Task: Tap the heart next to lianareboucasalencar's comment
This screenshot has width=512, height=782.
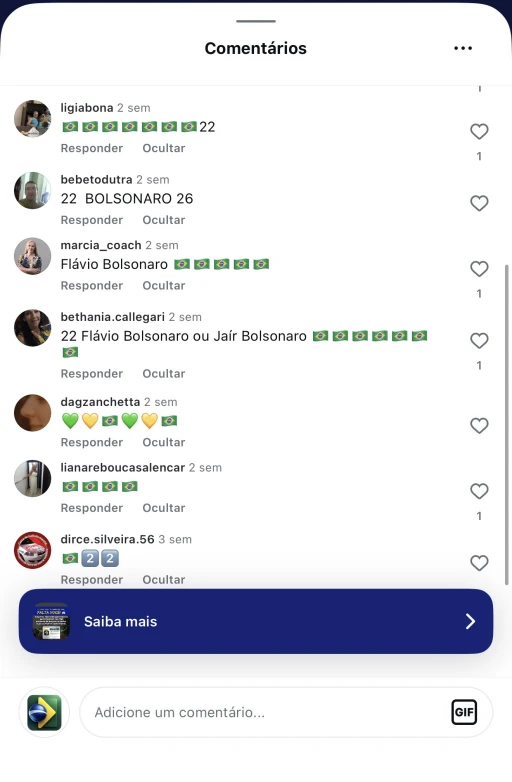Action: [479, 492]
